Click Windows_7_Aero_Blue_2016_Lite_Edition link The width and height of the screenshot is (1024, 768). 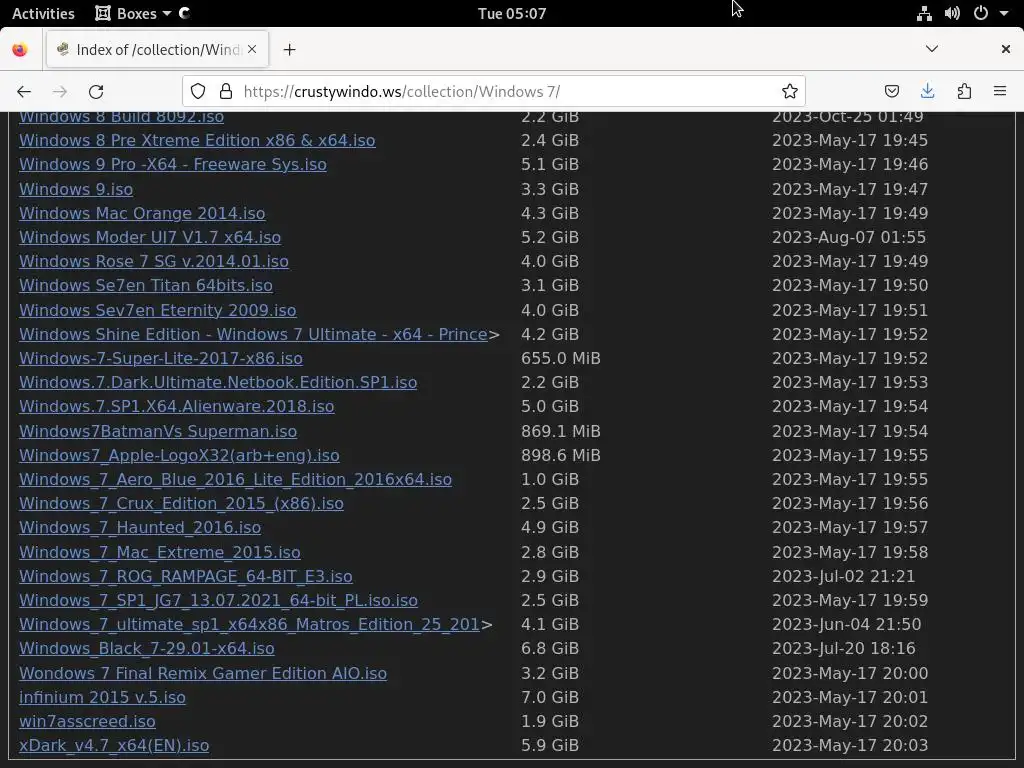236,479
